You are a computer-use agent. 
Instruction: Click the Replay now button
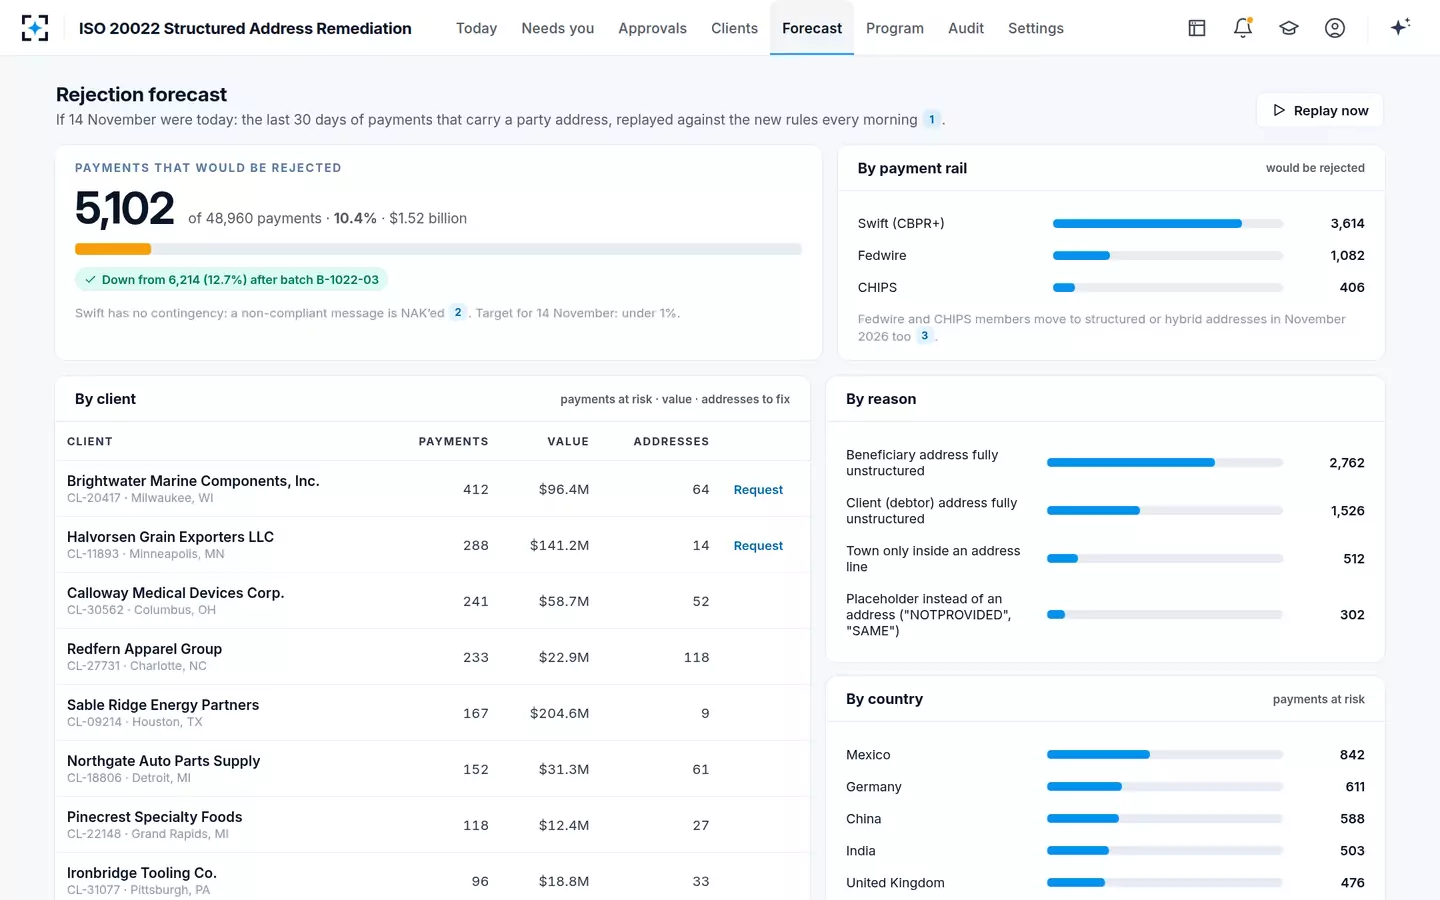click(1320, 111)
